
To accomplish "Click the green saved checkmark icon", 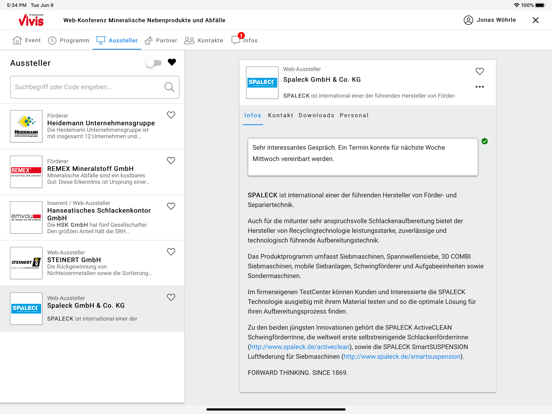I will click(484, 141).
